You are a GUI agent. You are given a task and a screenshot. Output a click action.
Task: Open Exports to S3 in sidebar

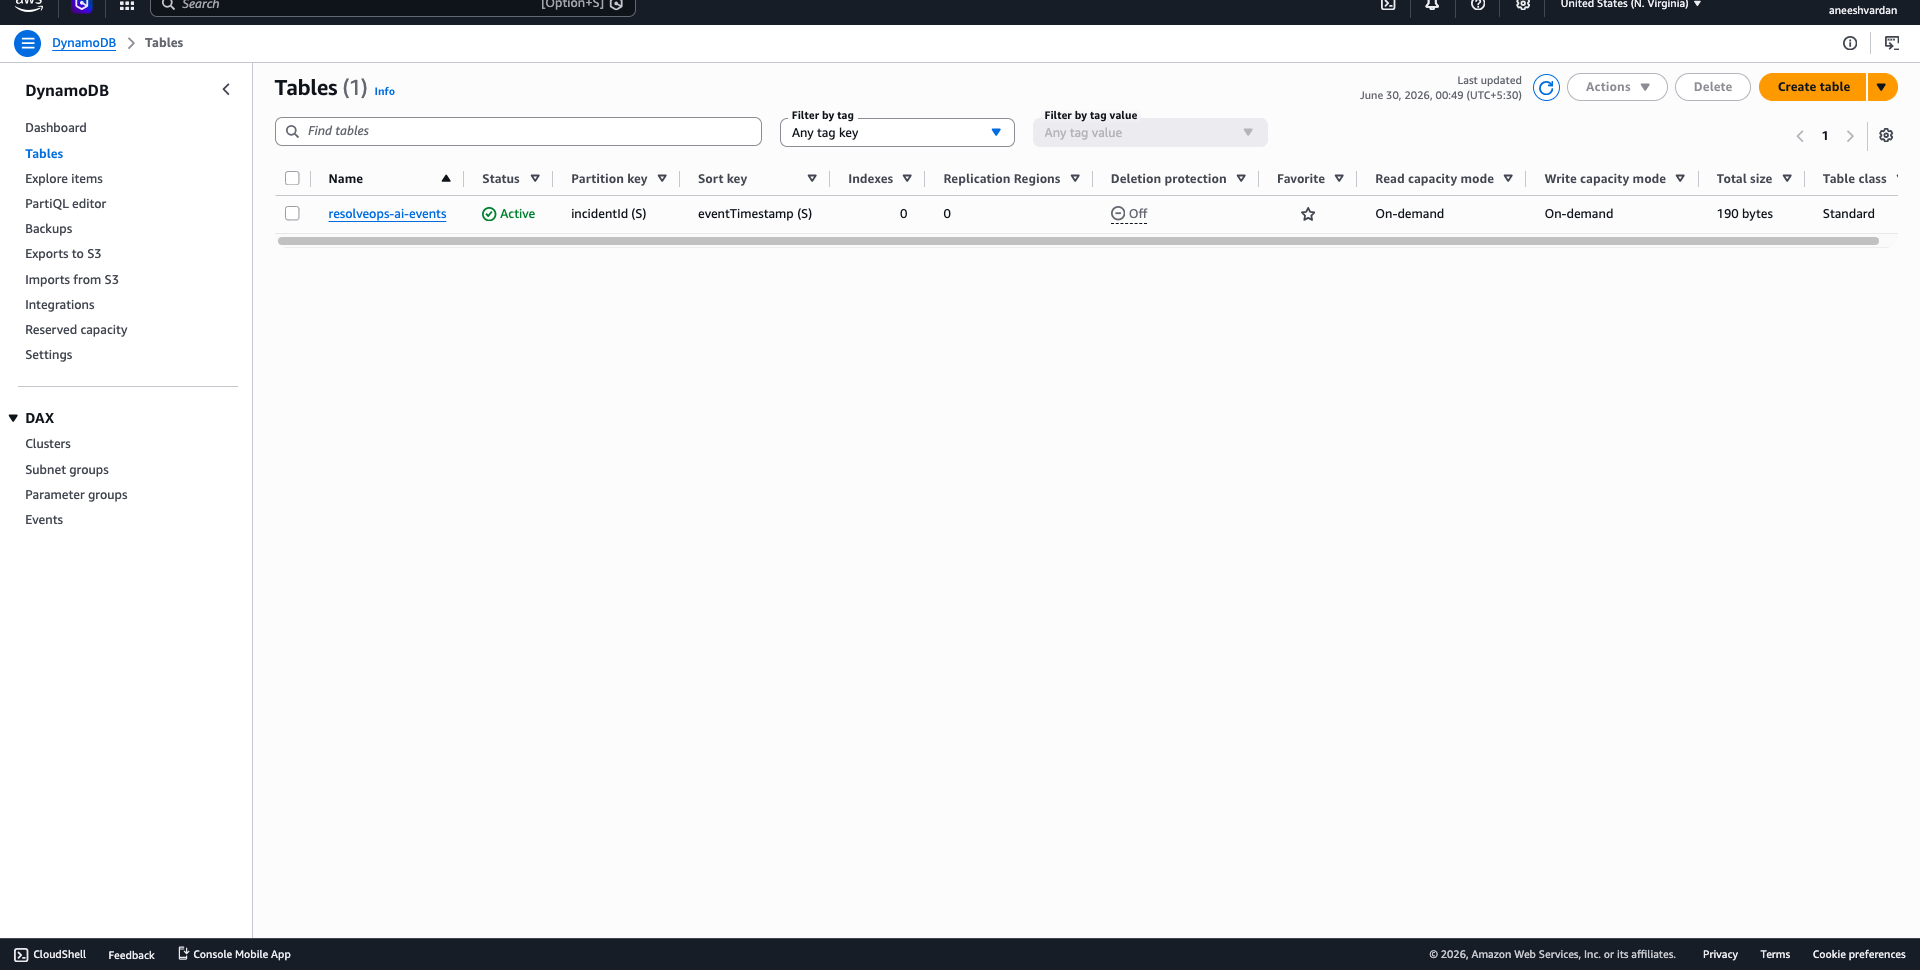pyautogui.click(x=63, y=254)
